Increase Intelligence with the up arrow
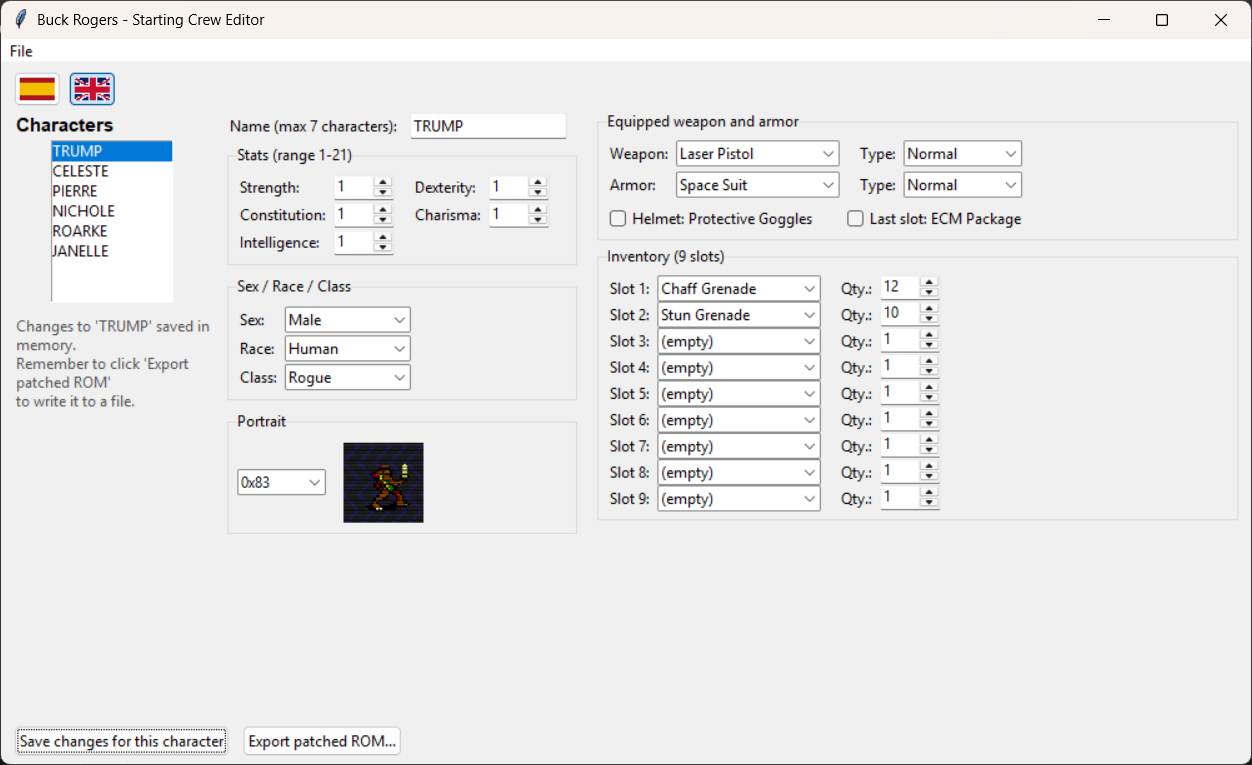The width and height of the screenshot is (1252, 765). 383,237
